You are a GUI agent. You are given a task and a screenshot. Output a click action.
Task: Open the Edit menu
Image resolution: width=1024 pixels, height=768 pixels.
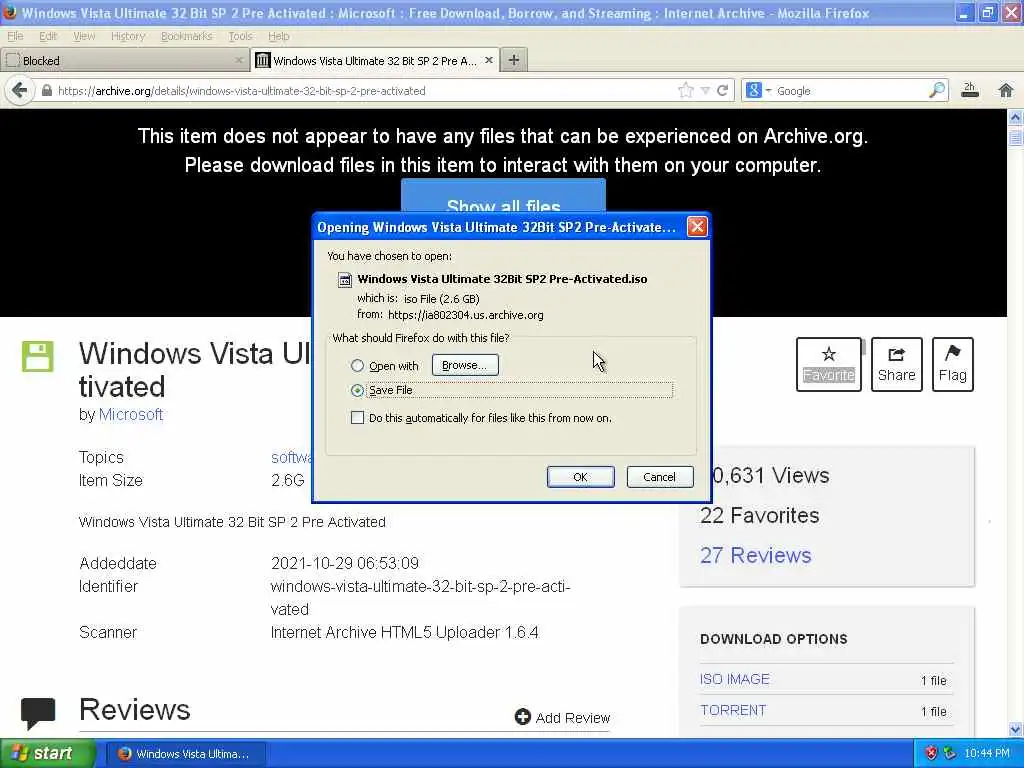pyautogui.click(x=48, y=36)
